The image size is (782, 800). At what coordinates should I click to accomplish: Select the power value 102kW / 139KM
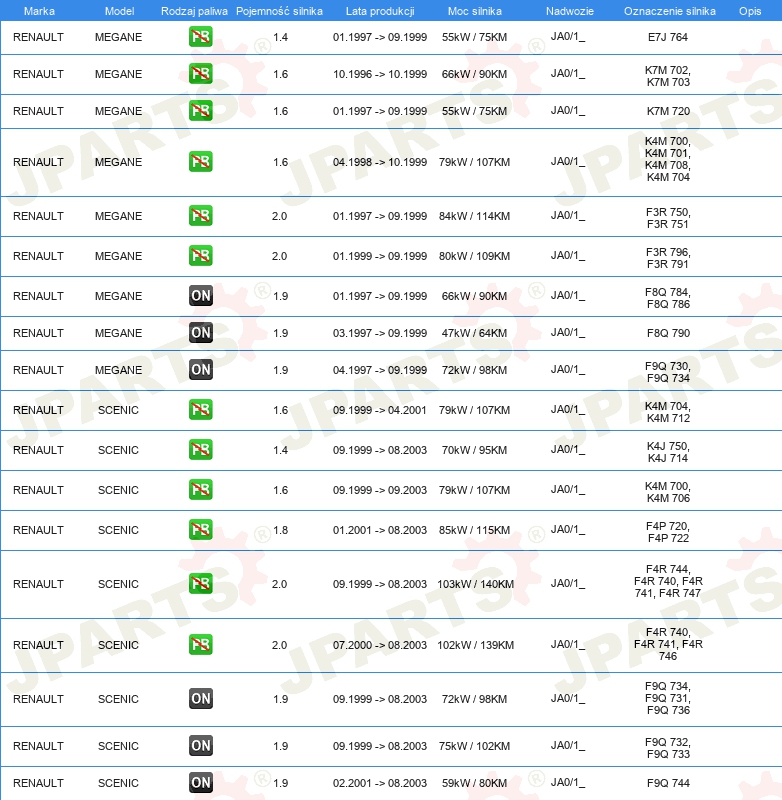(475, 644)
